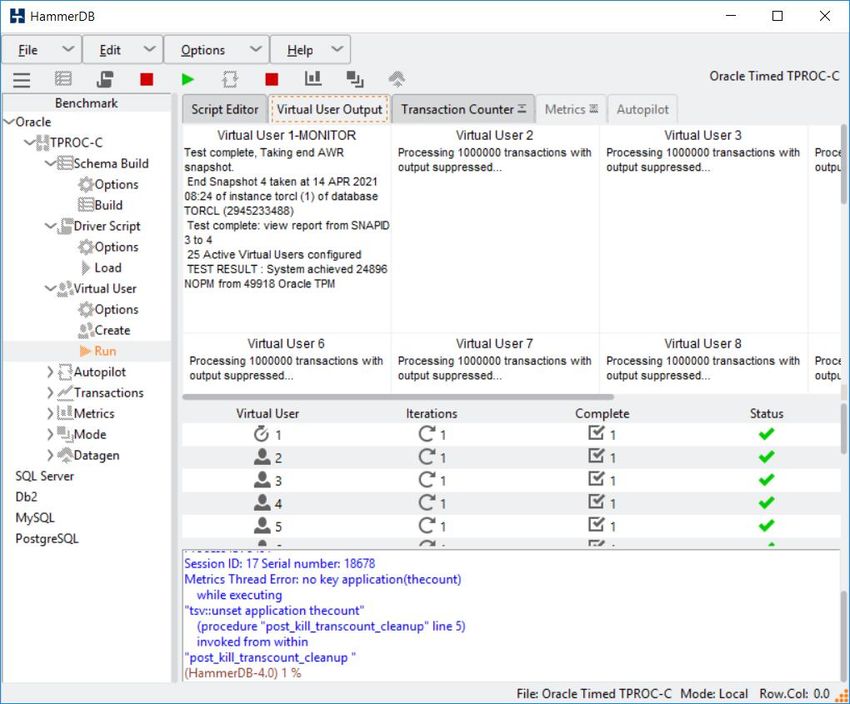850x704 pixels.
Task: Select SQL Server in benchmark tree
Action: [x=44, y=476]
